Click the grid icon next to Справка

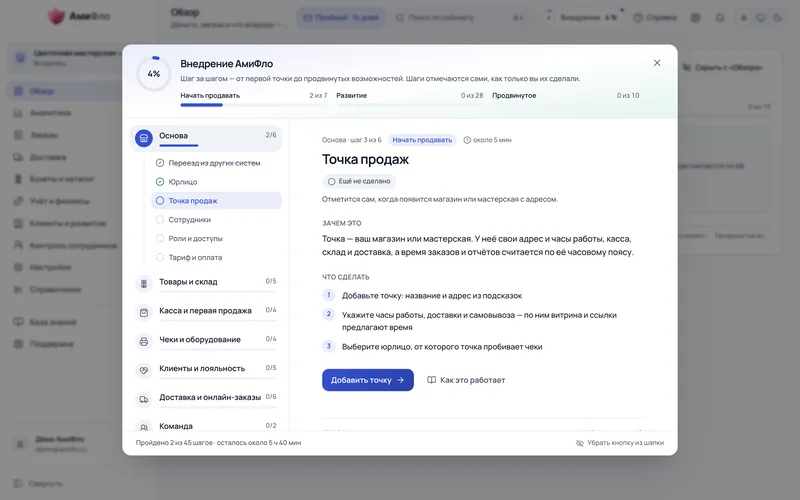tap(695, 17)
